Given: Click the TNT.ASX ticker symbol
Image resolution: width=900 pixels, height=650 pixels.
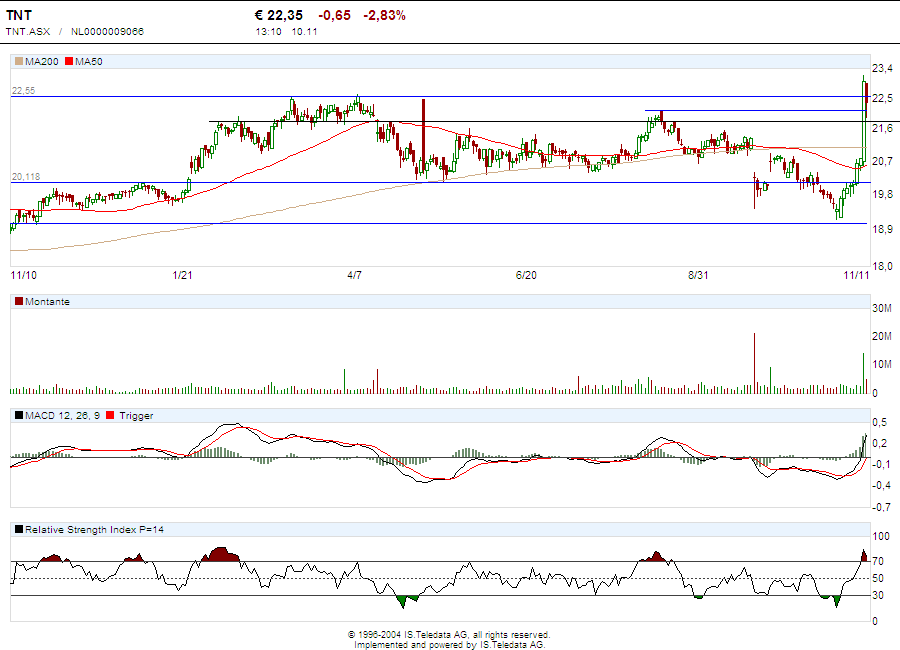Looking at the screenshot, I should [x=28, y=31].
